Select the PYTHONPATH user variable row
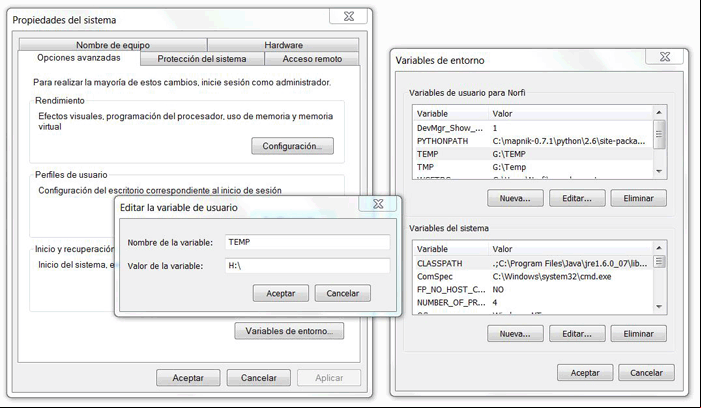The image size is (701, 408). tap(533, 141)
